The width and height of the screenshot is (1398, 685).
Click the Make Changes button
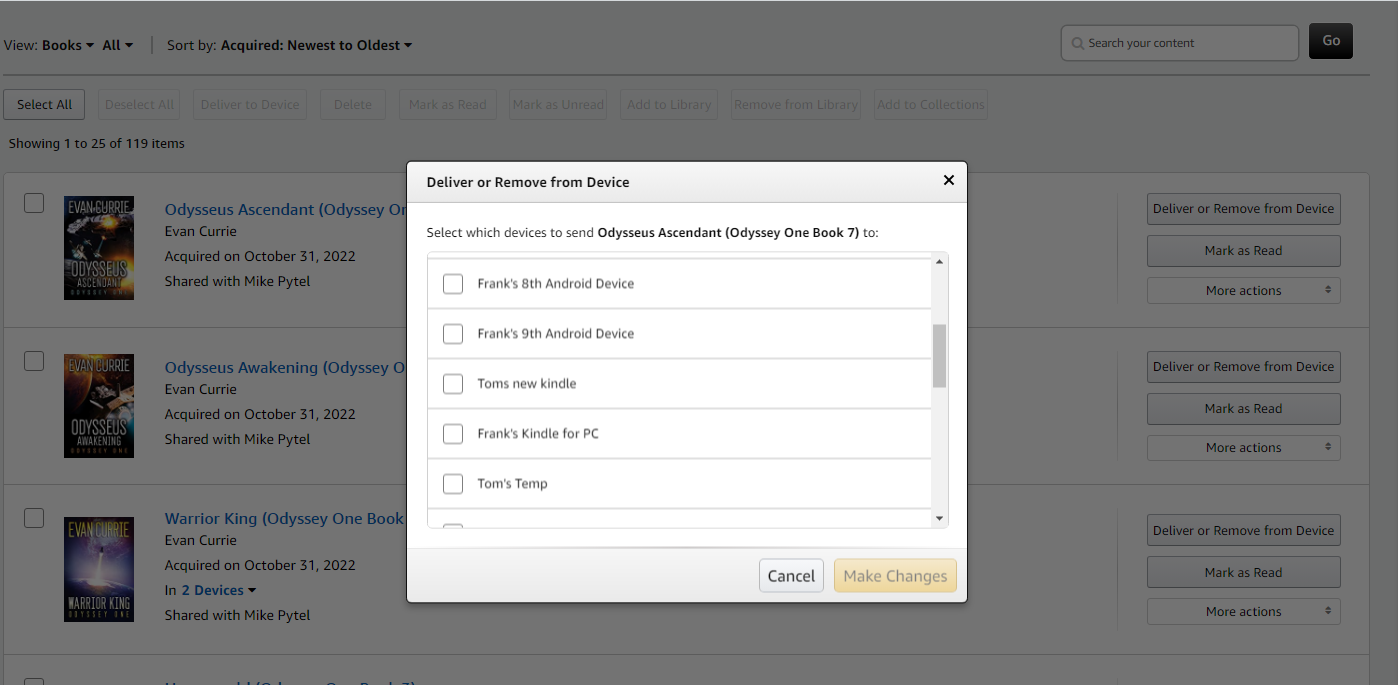pos(895,576)
